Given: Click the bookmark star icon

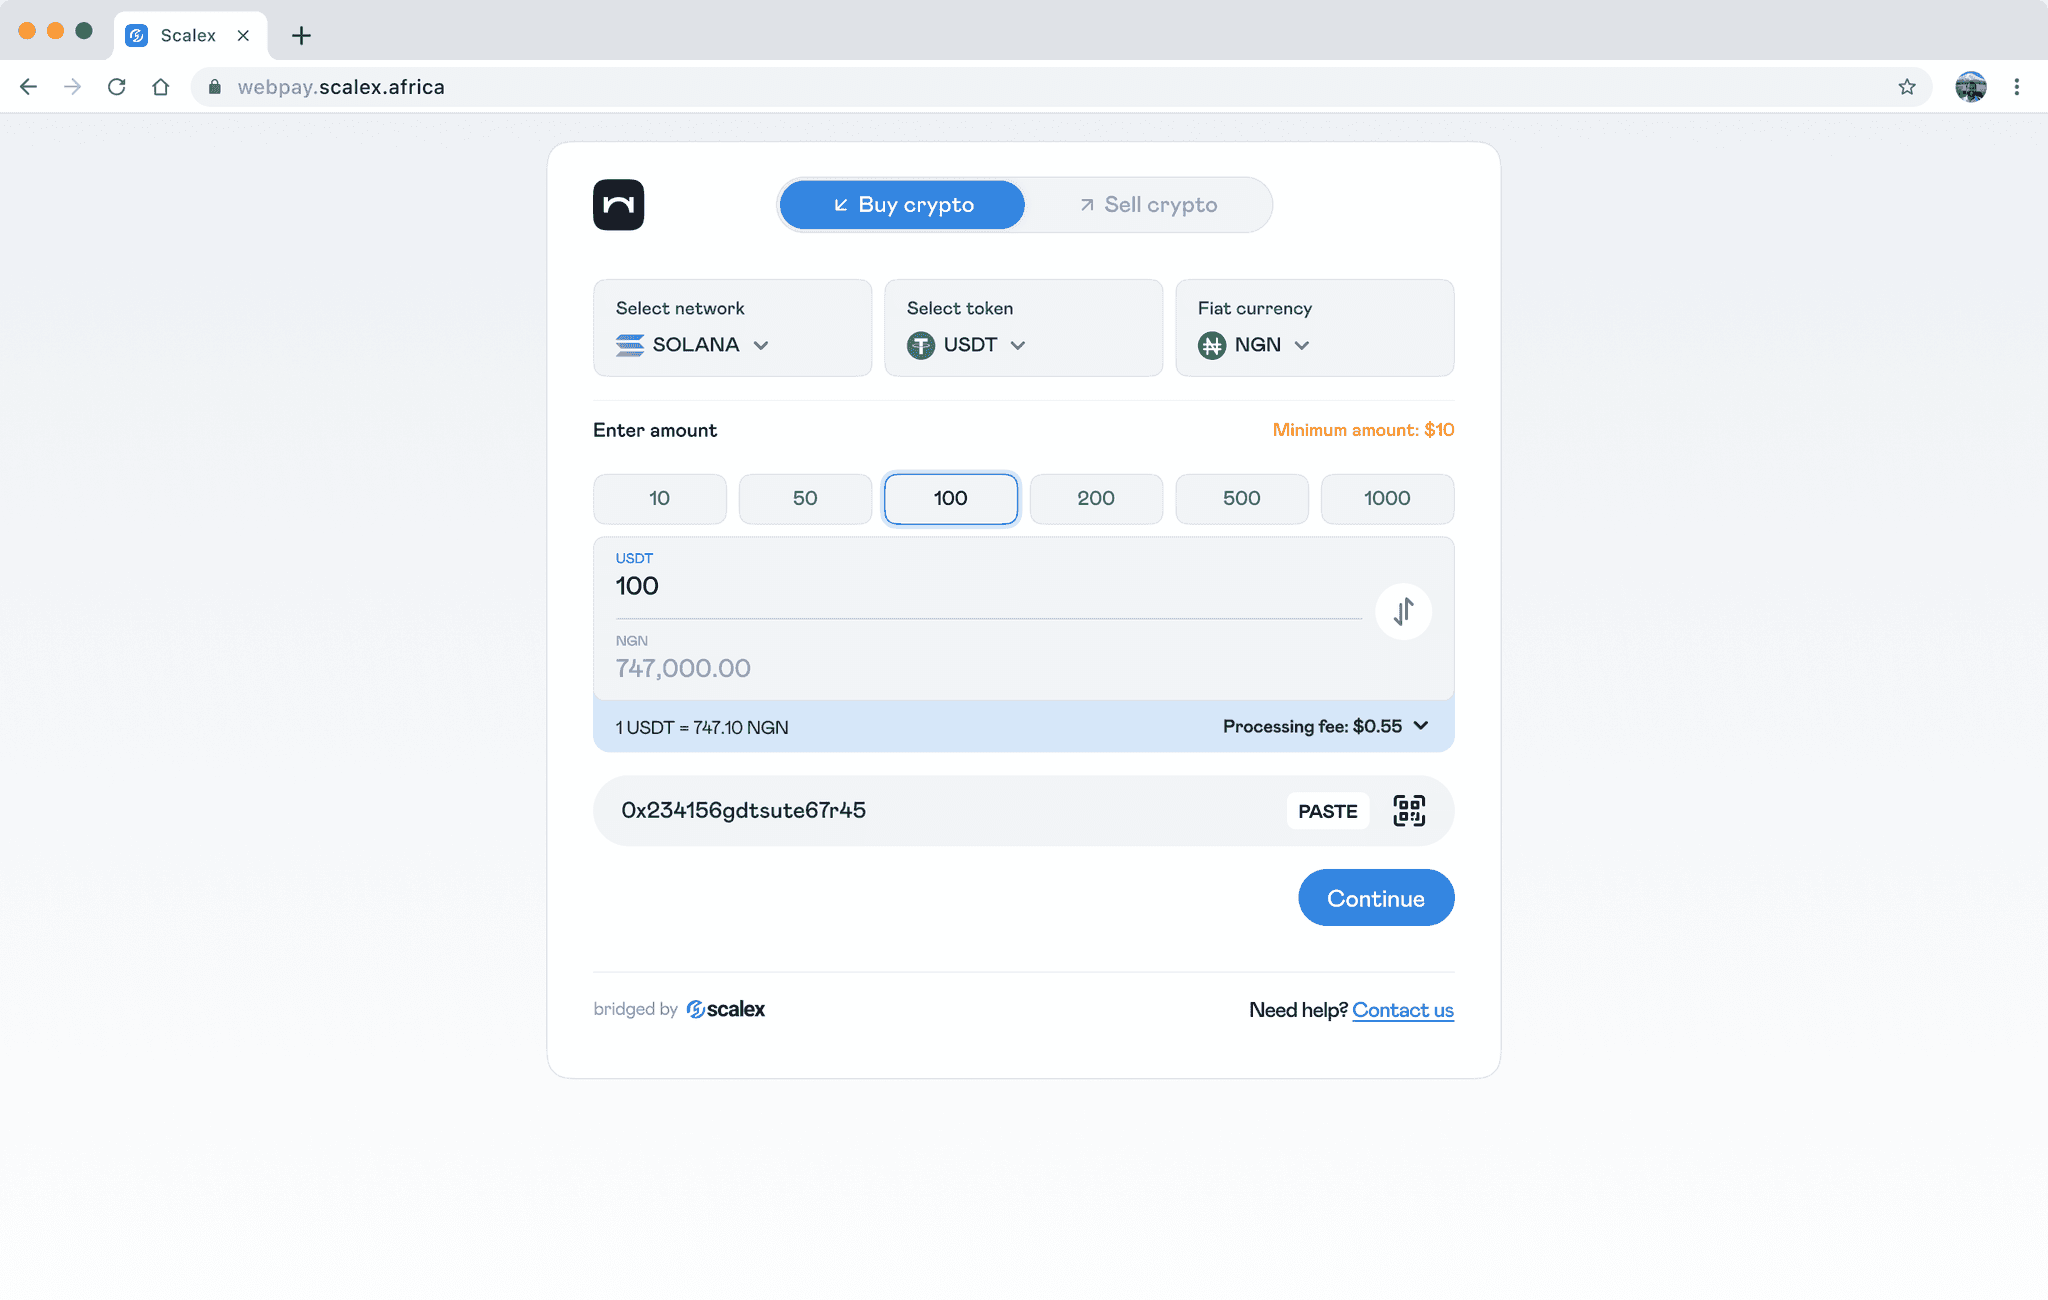Looking at the screenshot, I should coord(1907,87).
